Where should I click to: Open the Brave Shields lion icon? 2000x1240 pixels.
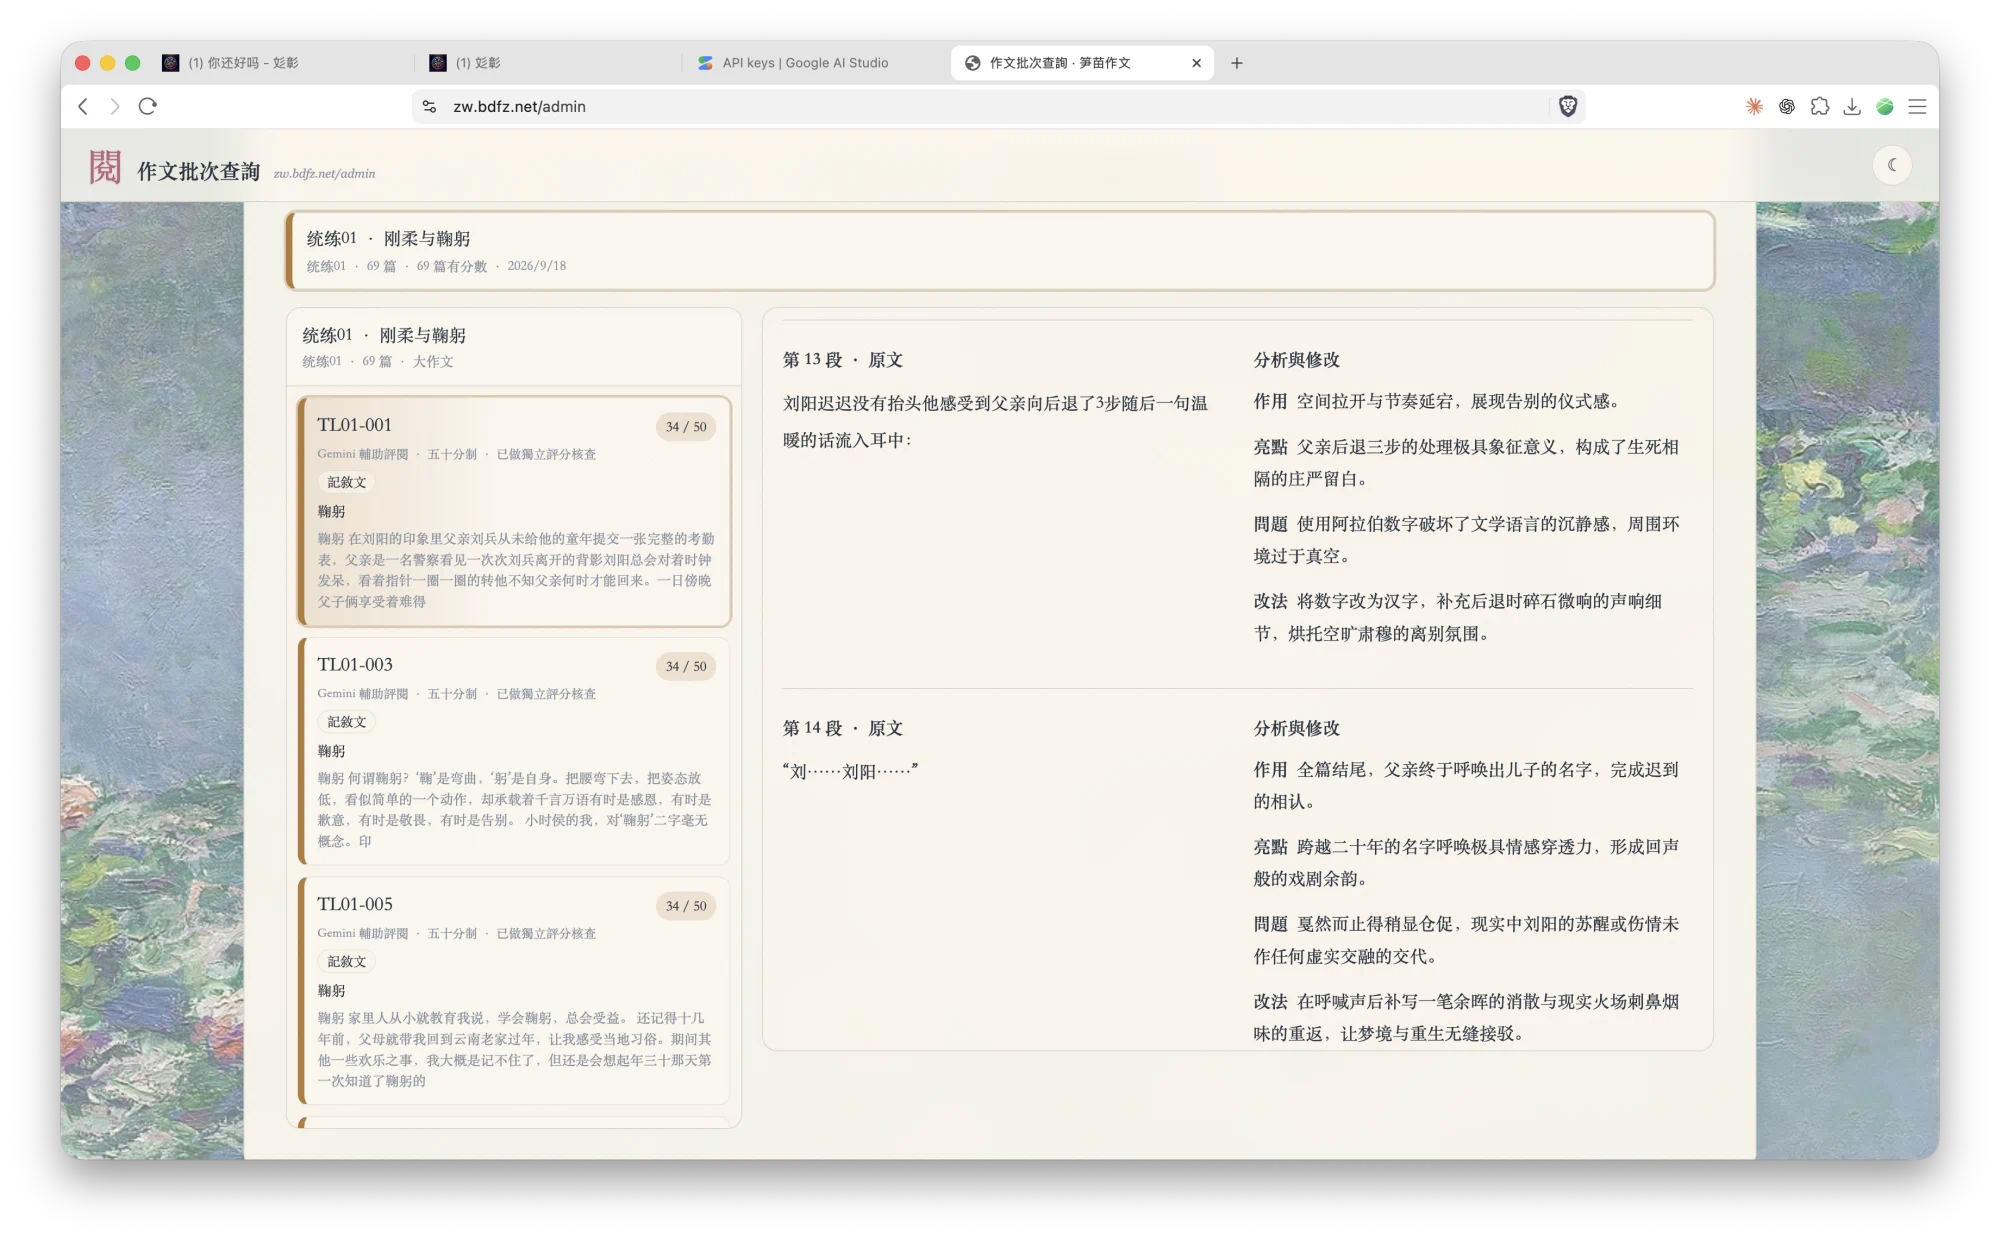click(1567, 106)
